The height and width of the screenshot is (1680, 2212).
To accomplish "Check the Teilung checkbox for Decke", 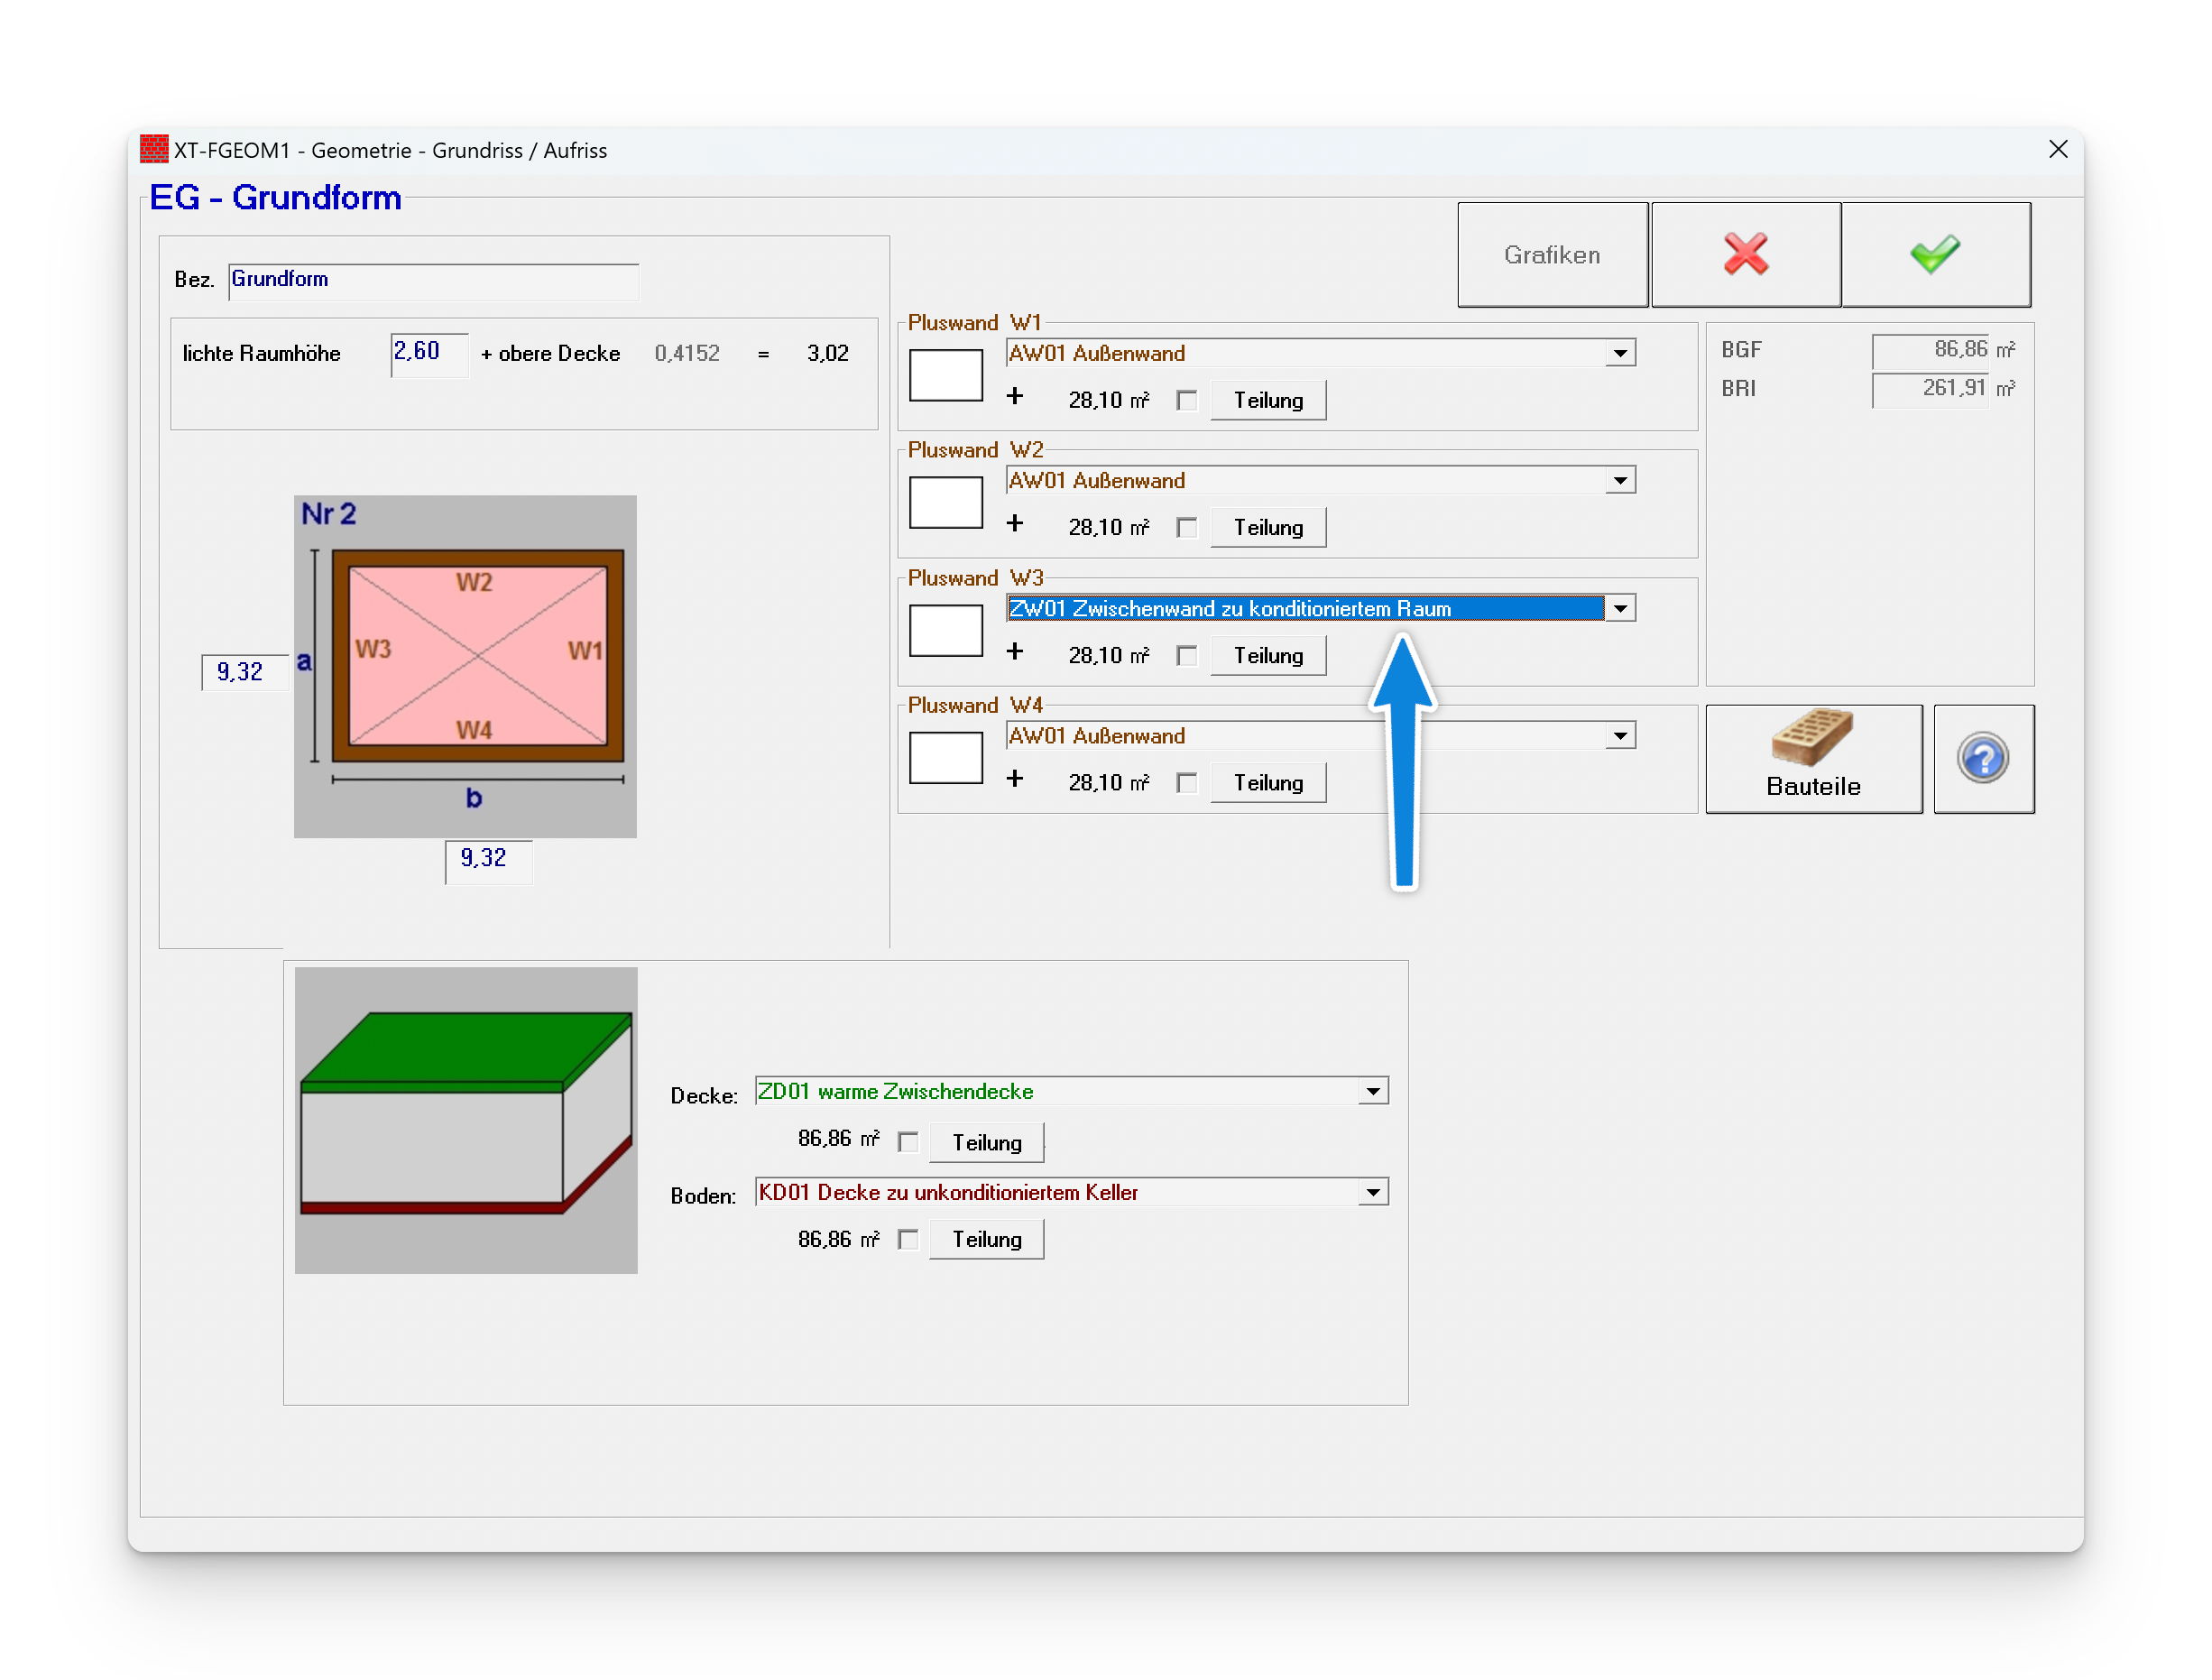I will (x=908, y=1142).
